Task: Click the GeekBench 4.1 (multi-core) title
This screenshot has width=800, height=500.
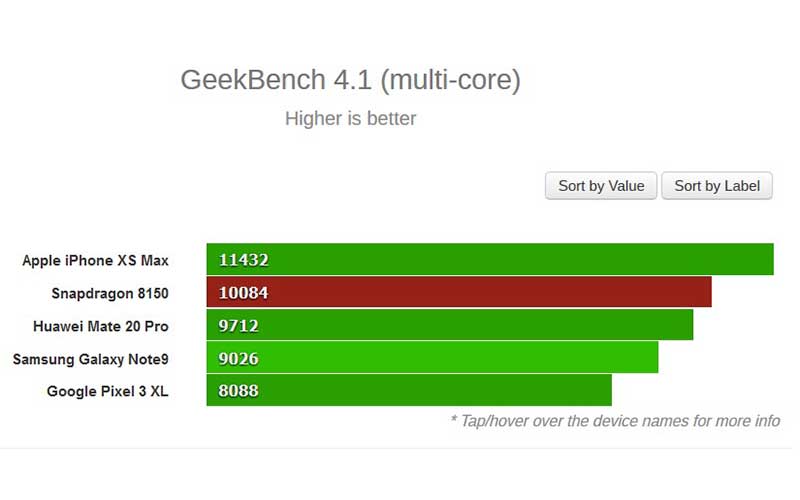Action: 351,80
